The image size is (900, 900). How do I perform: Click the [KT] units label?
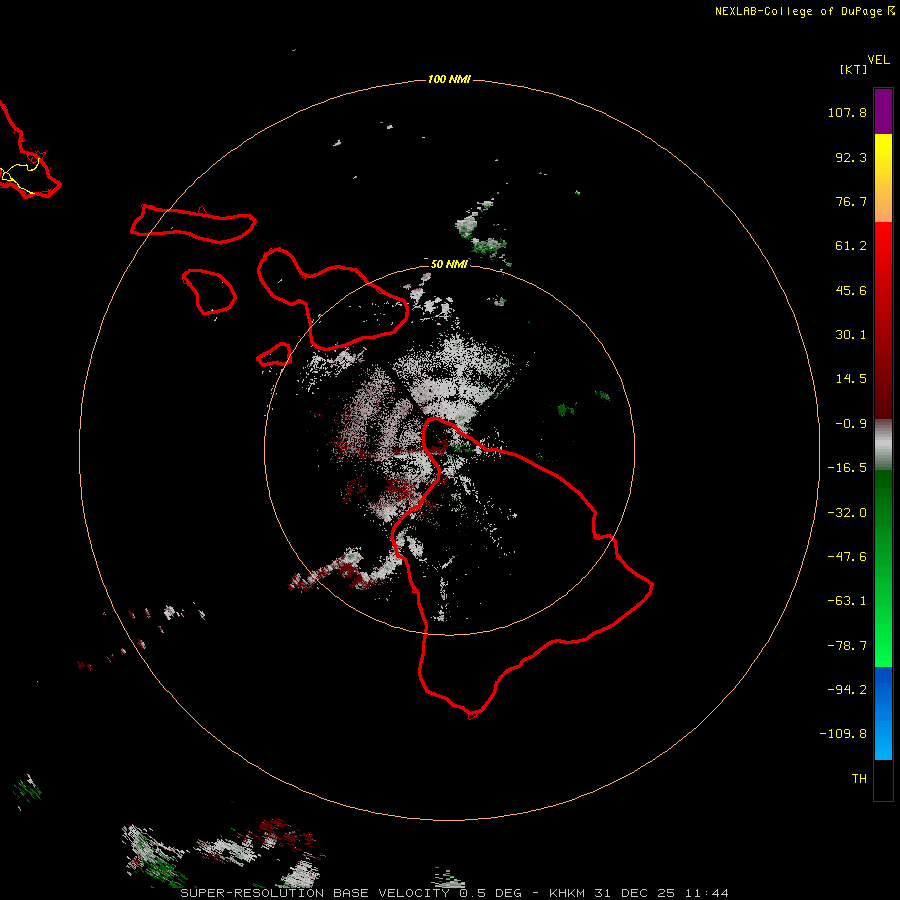click(854, 69)
